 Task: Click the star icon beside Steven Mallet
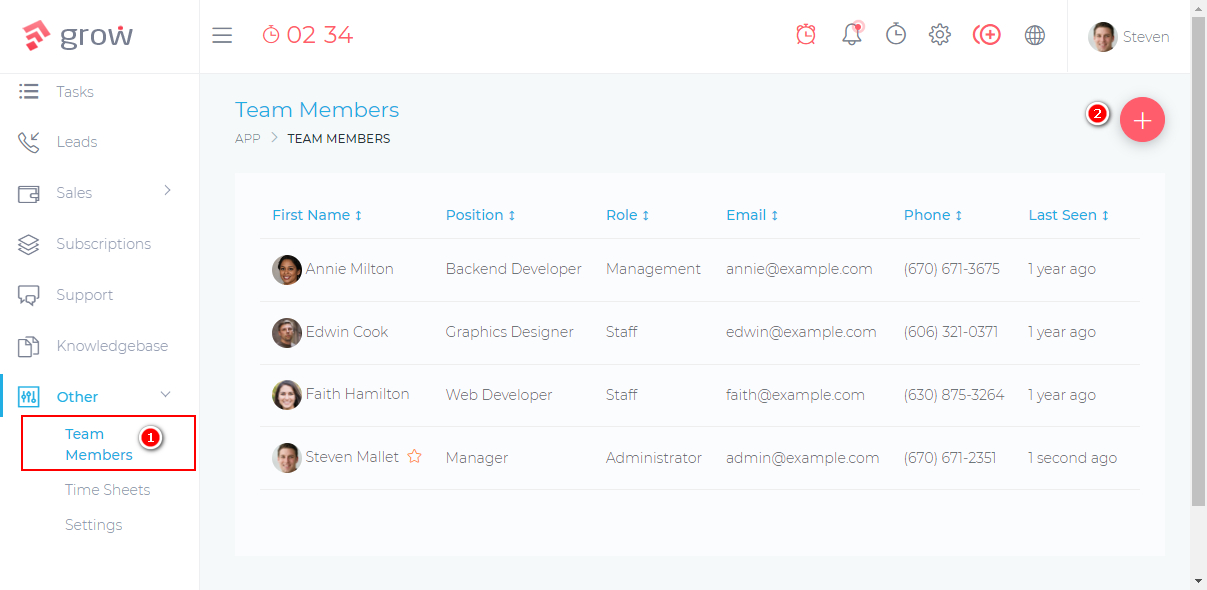click(x=414, y=457)
